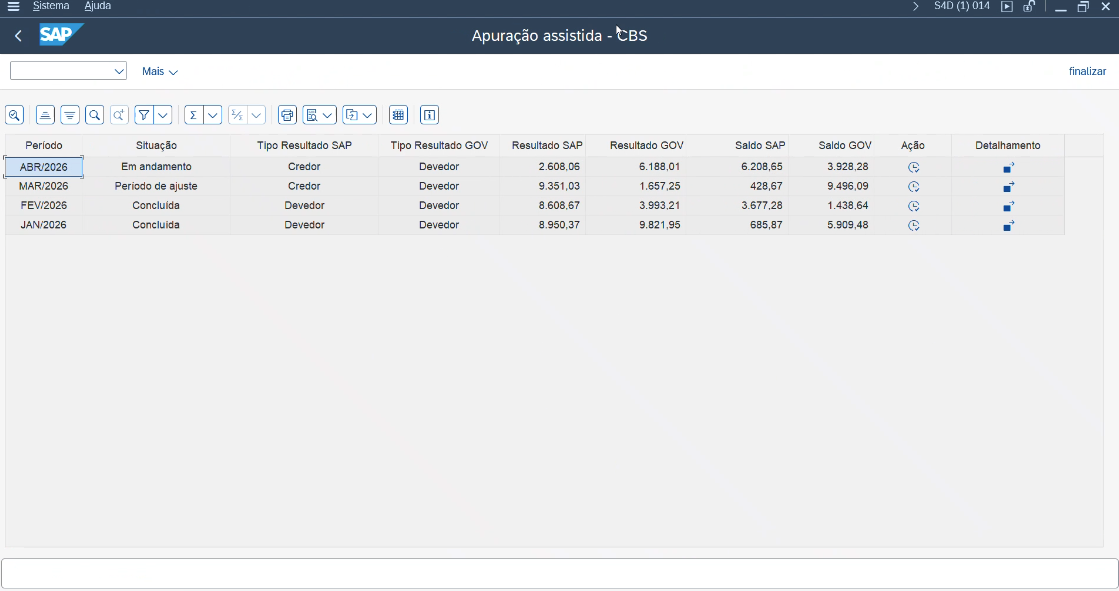This screenshot has width=1119, height=591.
Task: Click the 2.608,06 Resultado SAP value
Action: pos(559,166)
